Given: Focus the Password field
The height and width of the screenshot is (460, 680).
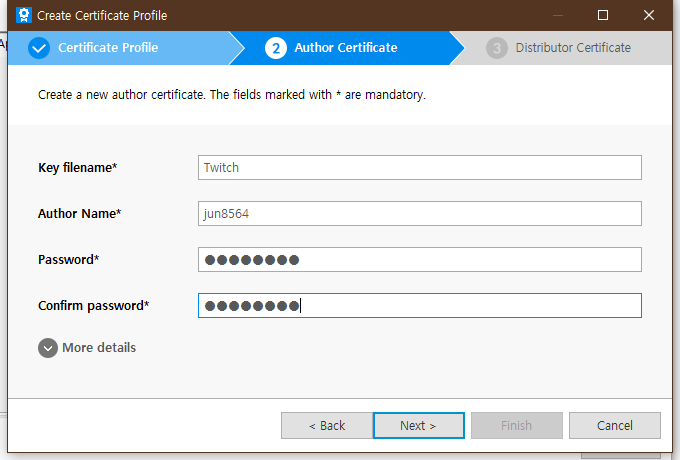Looking at the screenshot, I should click(420, 259).
